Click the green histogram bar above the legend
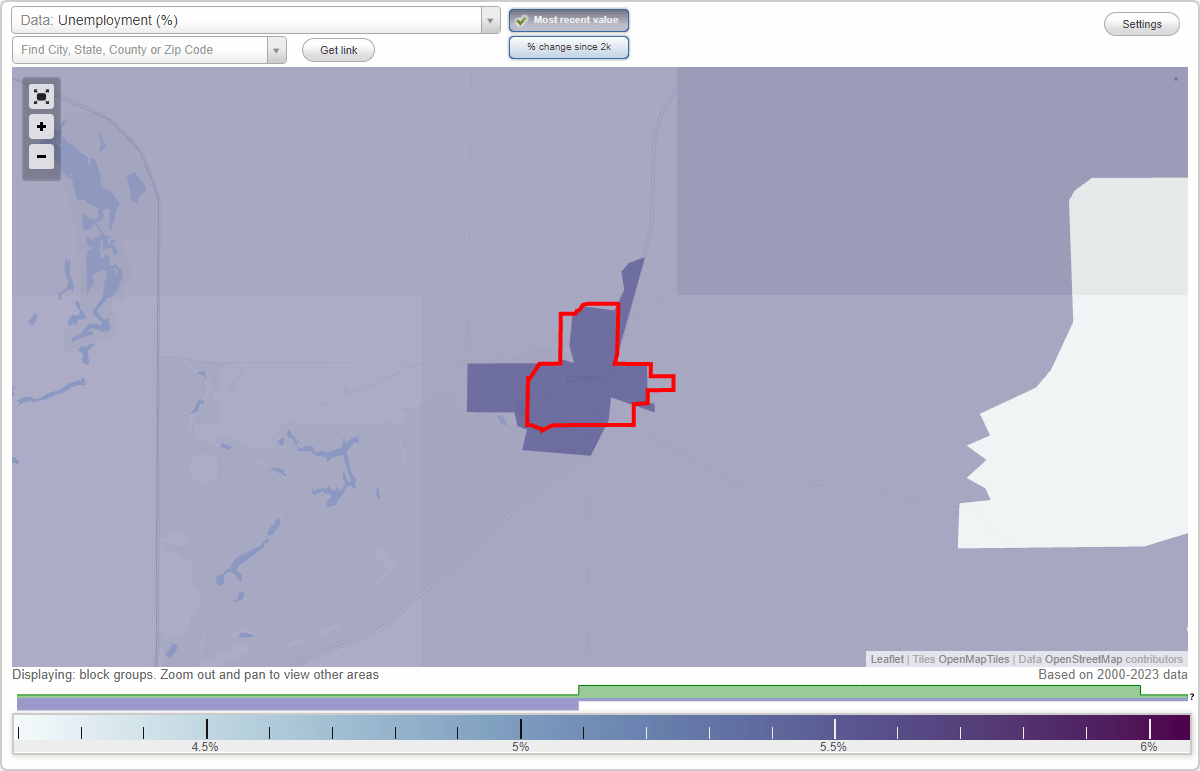This screenshot has height=771, width=1200. 859,691
